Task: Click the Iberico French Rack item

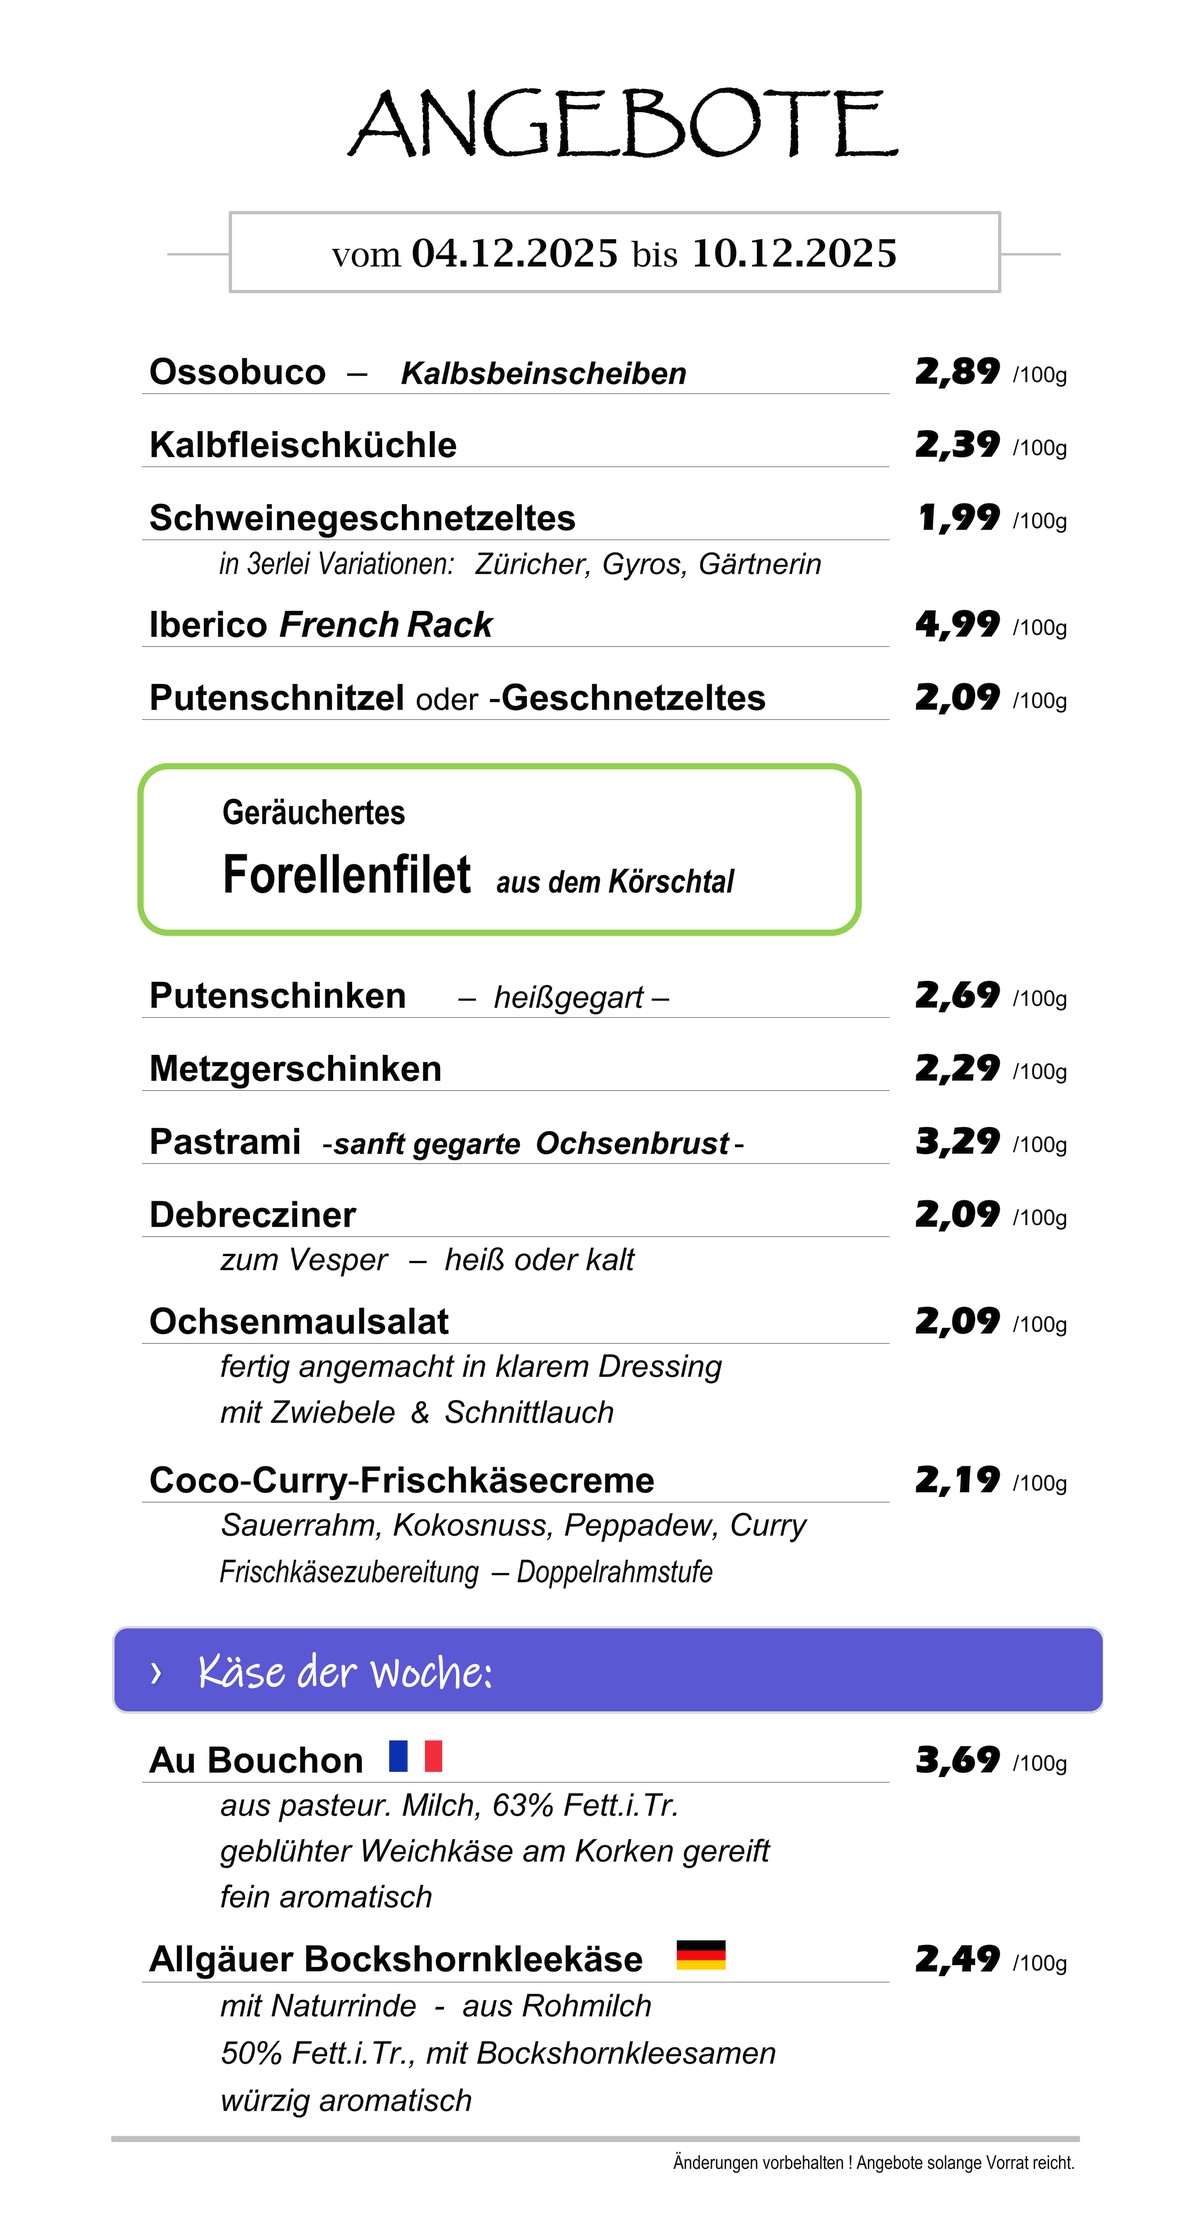Action: (320, 625)
